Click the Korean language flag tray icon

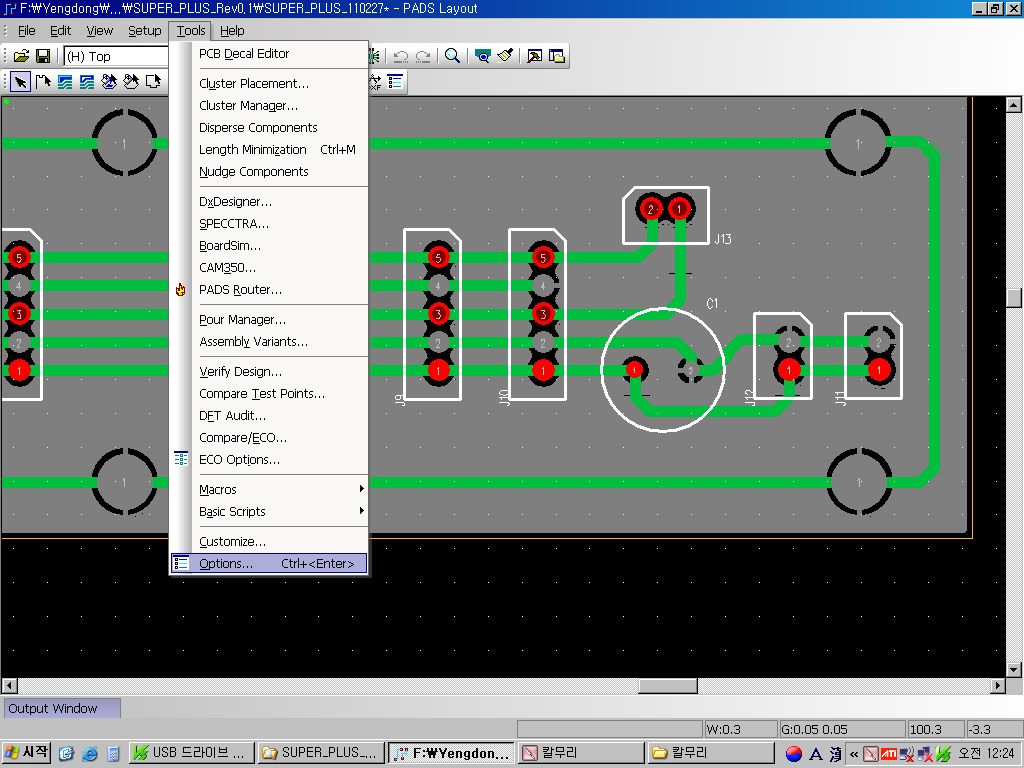pyautogui.click(x=793, y=754)
